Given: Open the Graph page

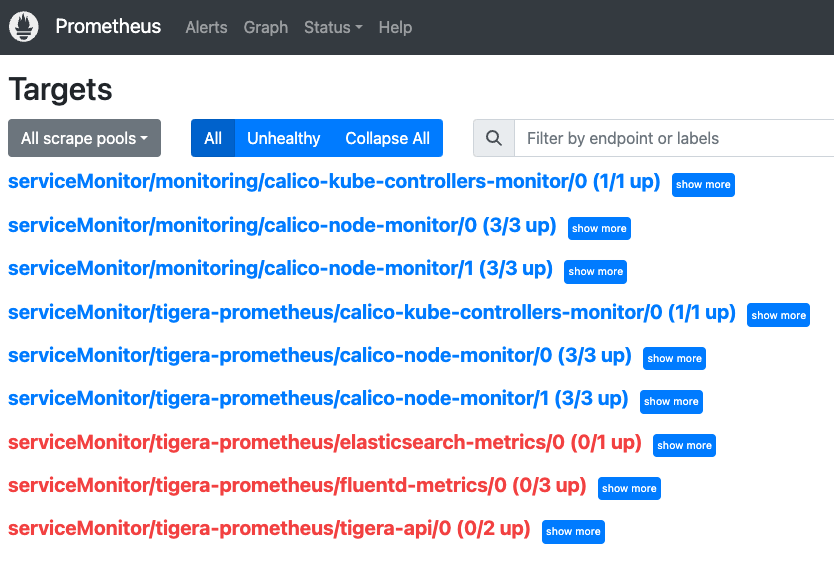Looking at the screenshot, I should [265, 27].
